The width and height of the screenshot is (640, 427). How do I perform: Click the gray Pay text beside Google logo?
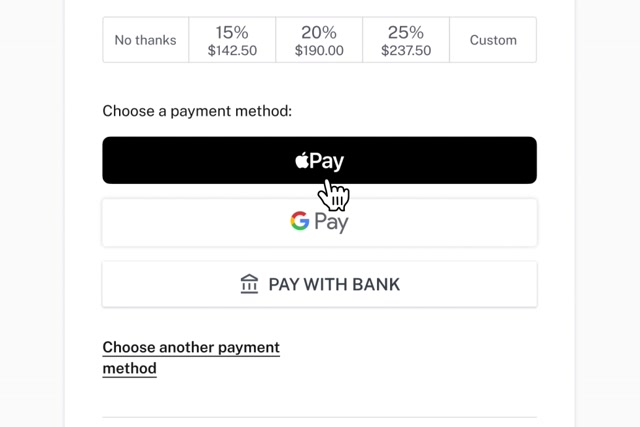tap(331, 222)
